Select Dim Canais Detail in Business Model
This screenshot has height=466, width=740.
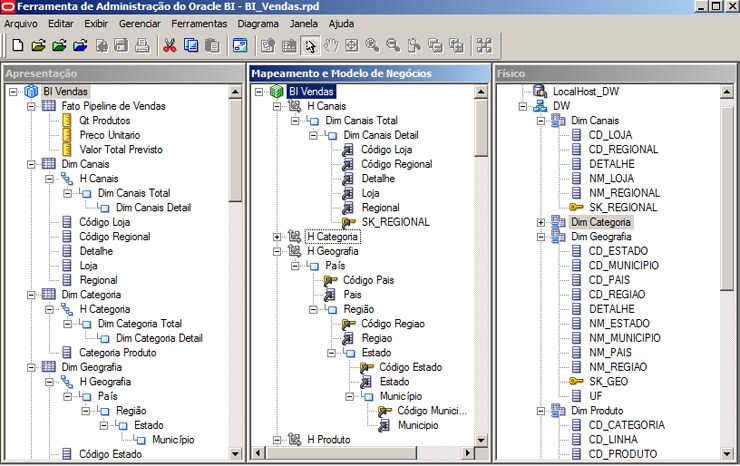[381, 135]
